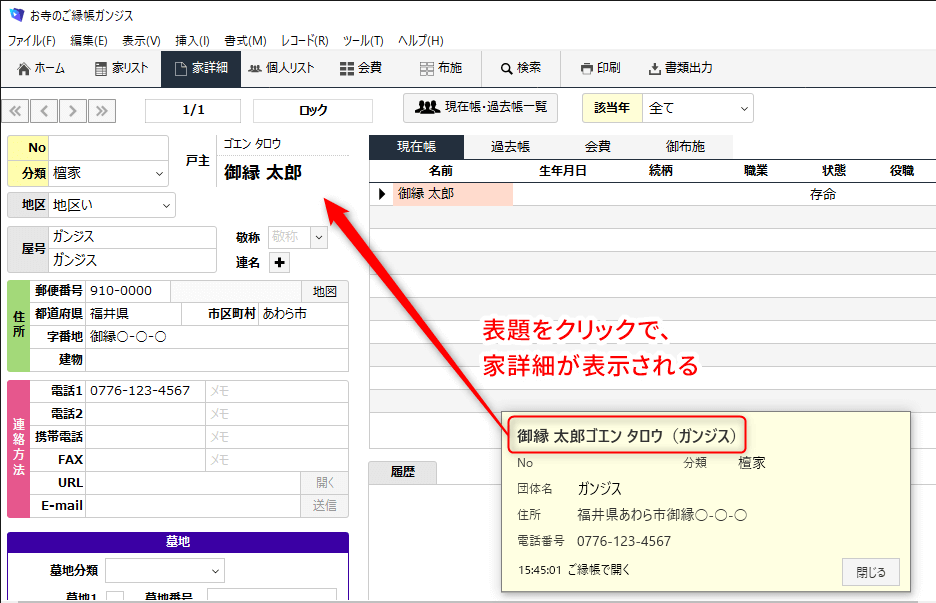Toggle the ロック lock button

tap(313, 110)
